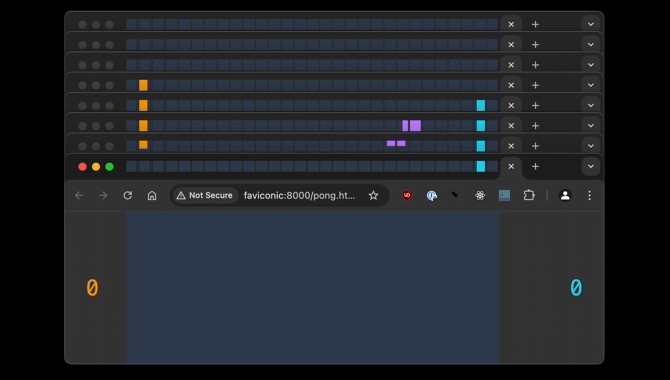Open the home page via house icon

[x=152, y=195]
